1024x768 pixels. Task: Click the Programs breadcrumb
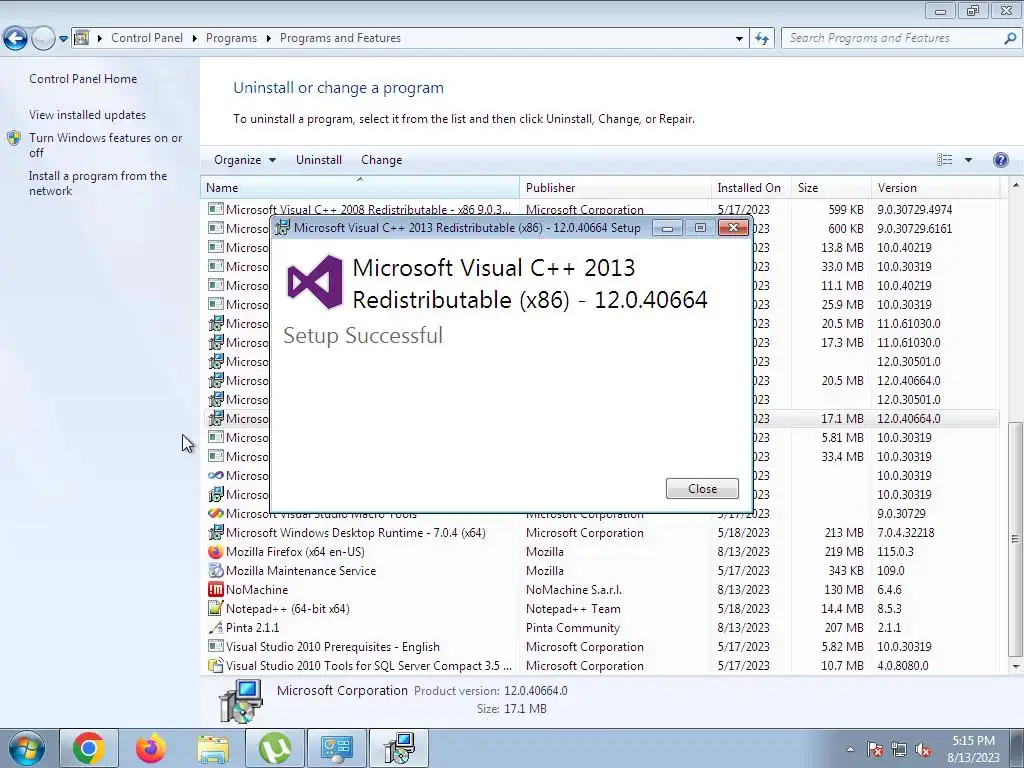231,39
